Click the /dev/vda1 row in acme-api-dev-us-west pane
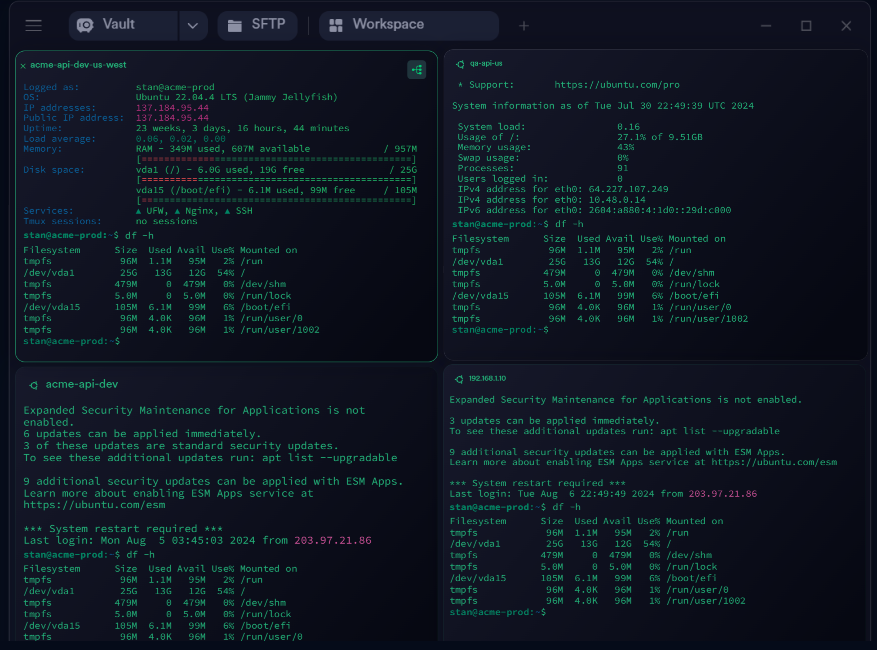Viewport: 877px width, 650px height. click(134, 273)
